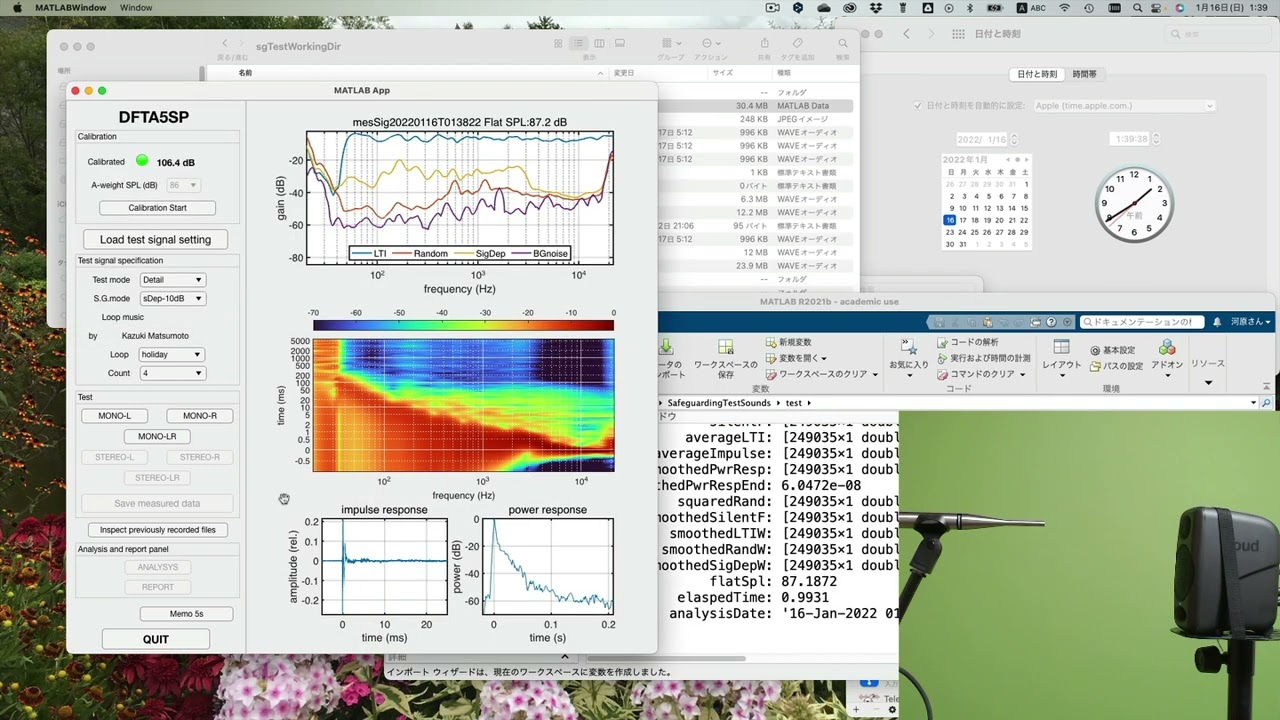Switch Finder to icon view
1280x720 pixels.
558,44
